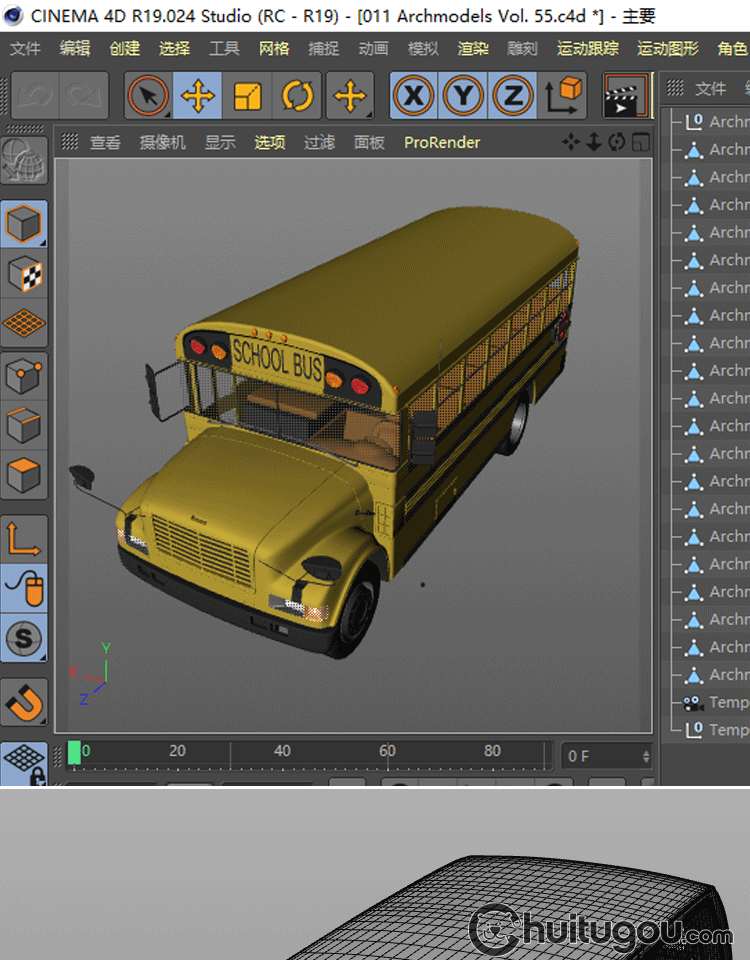Switch to Points mode
The height and width of the screenshot is (960, 750).
tap(24, 377)
